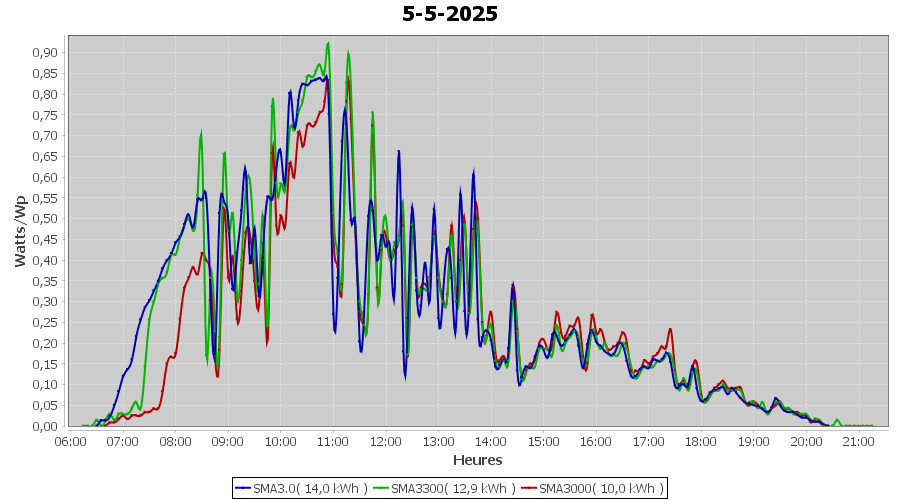Click the 0,55 value on Y axis

pyautogui.click(x=45, y=198)
